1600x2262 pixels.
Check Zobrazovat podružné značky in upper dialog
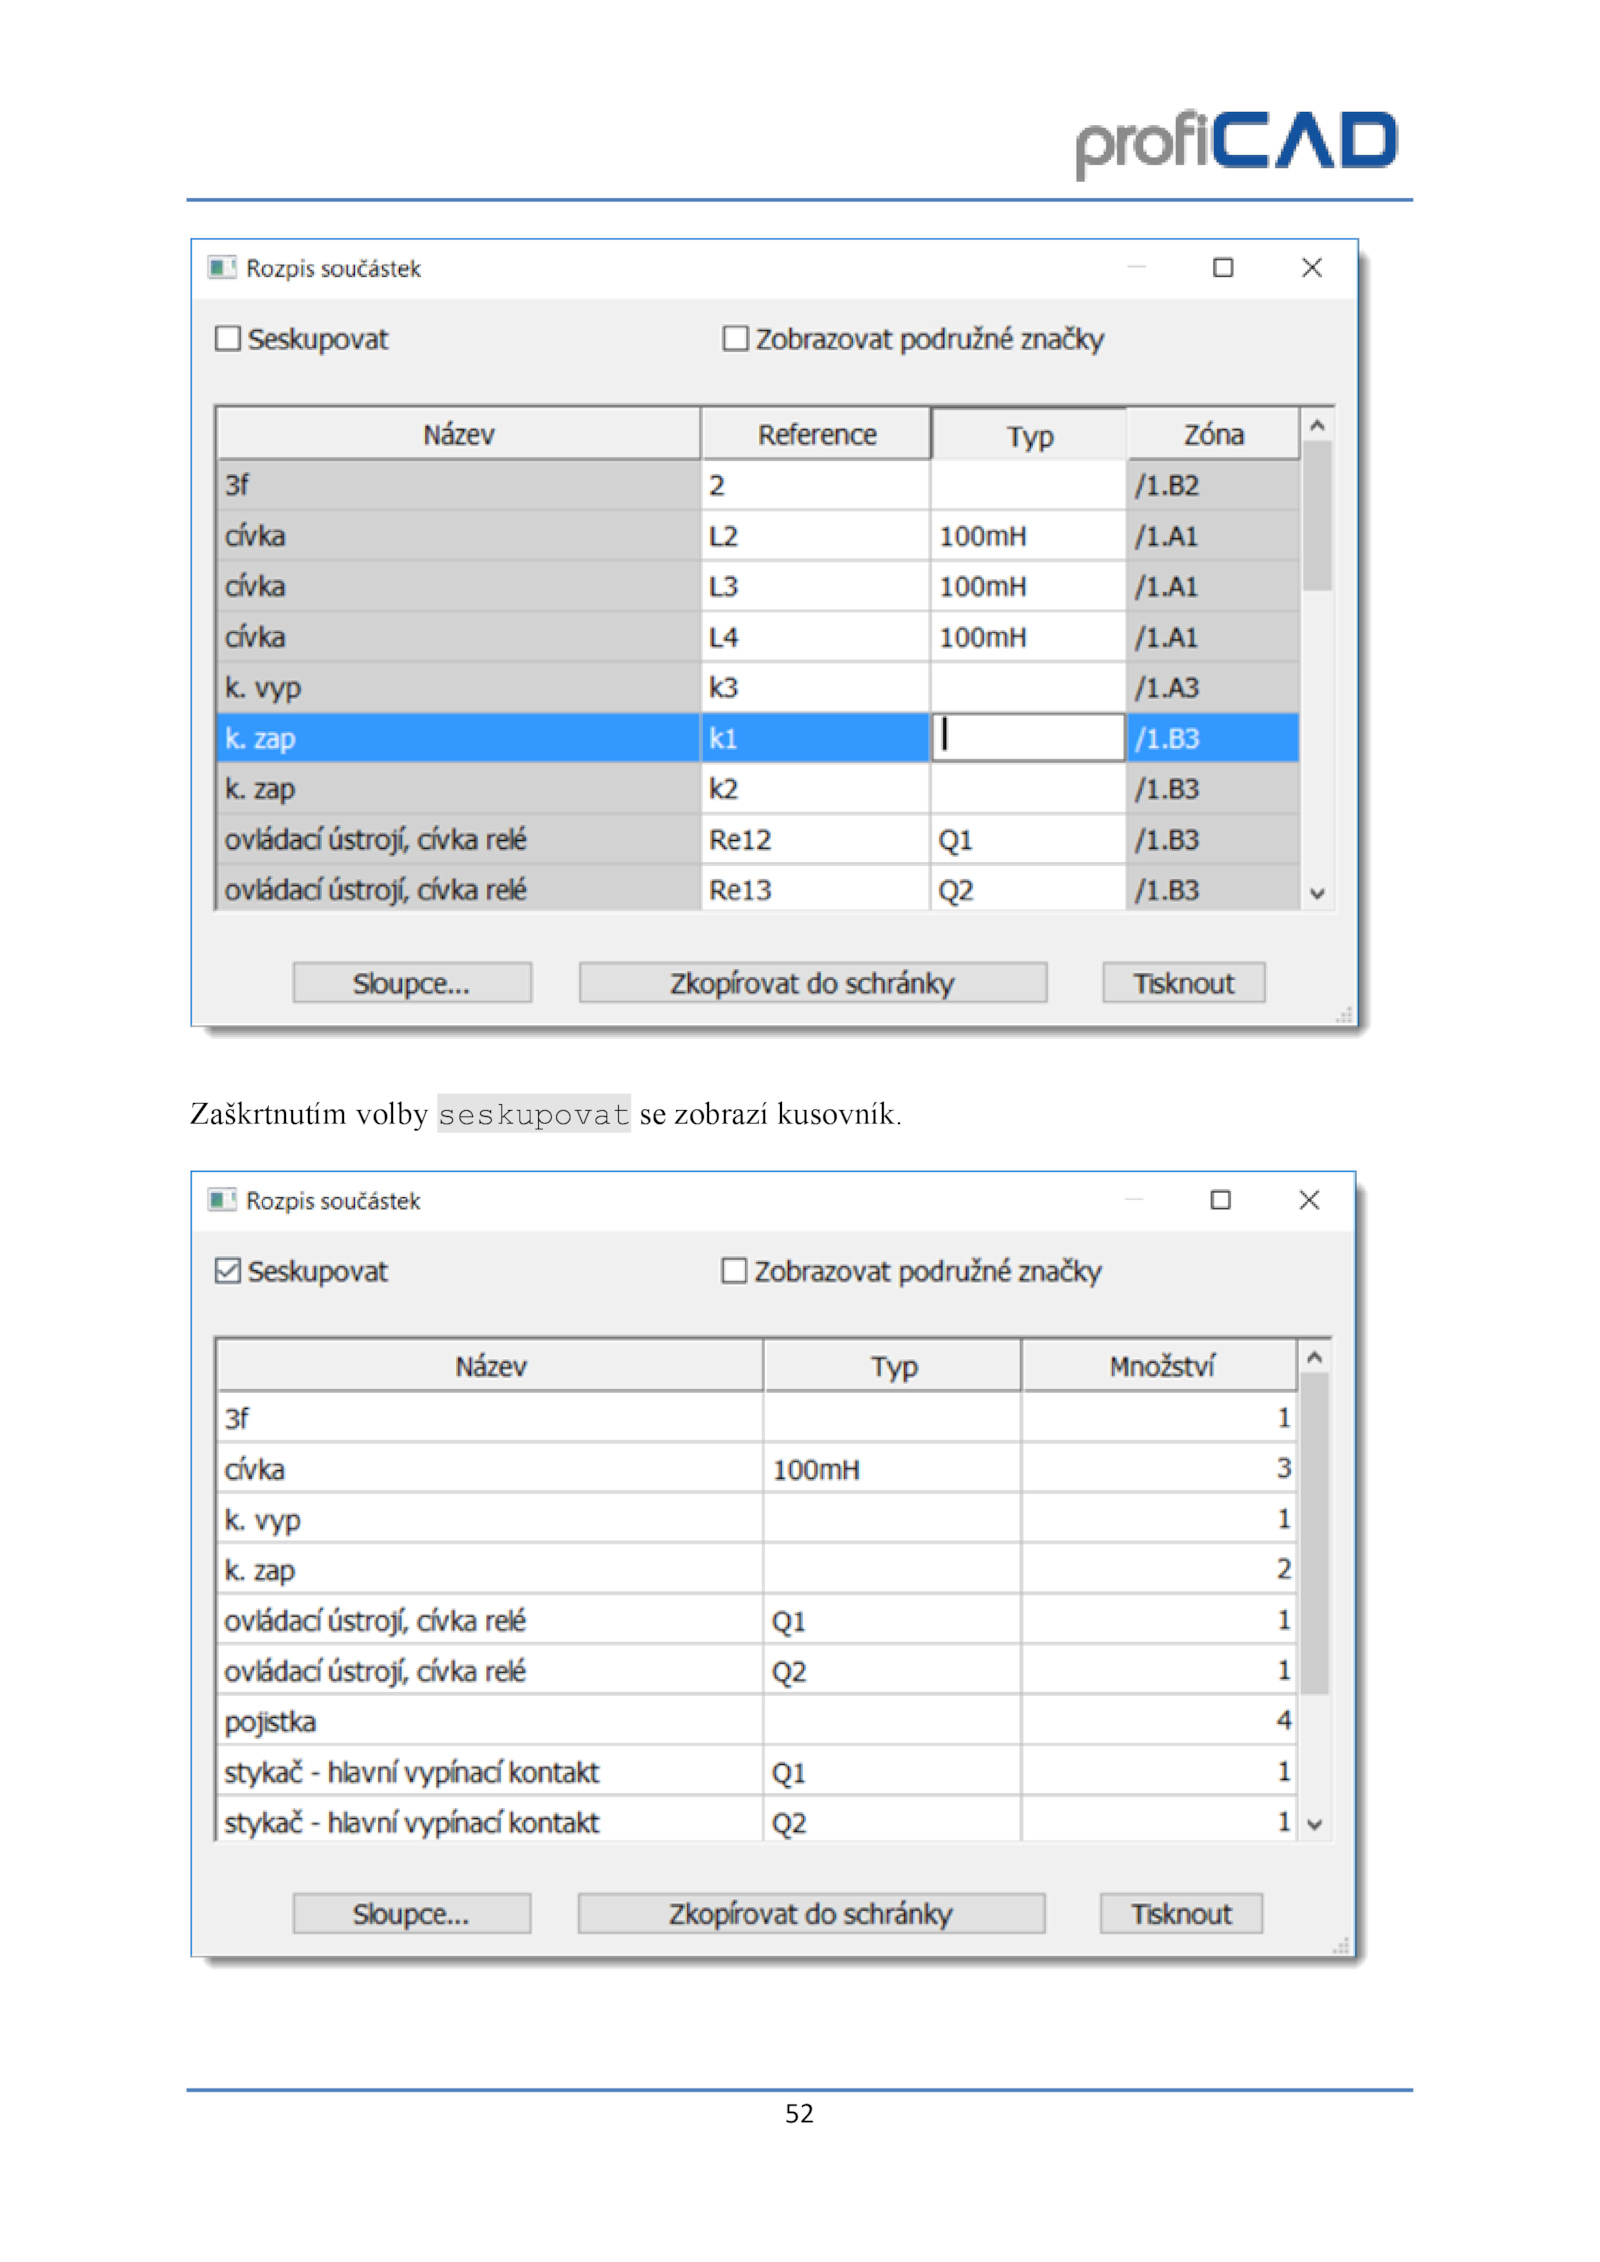(735, 339)
